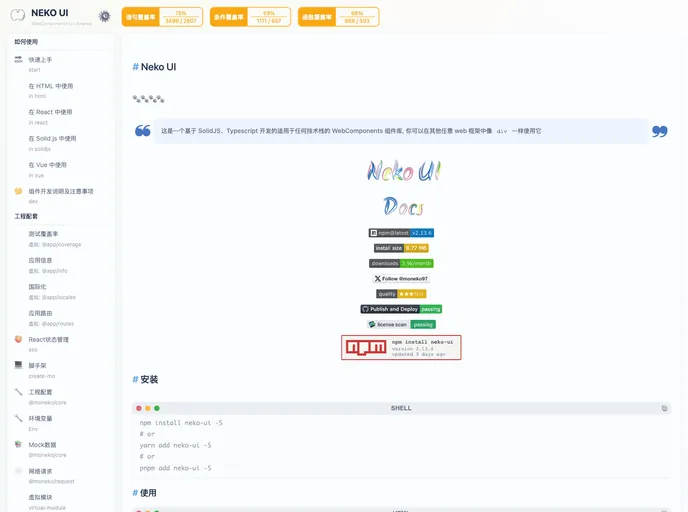The height and width of the screenshot is (512, 688).
Task: Open the 函数覆盖率 coverage badge
Action: click(x=338, y=17)
